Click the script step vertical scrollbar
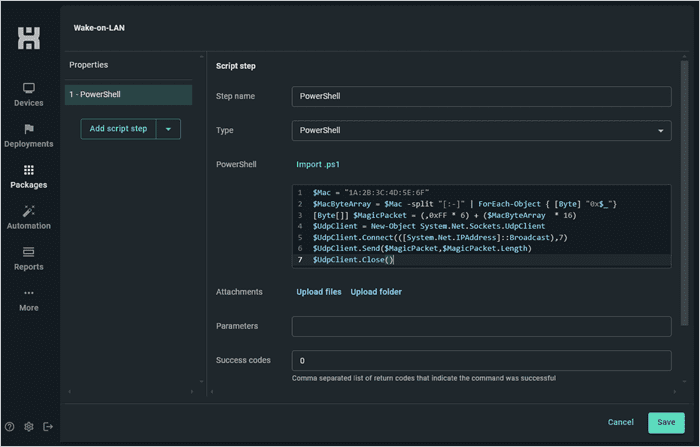The image size is (700, 447). pyautogui.click(x=684, y=193)
